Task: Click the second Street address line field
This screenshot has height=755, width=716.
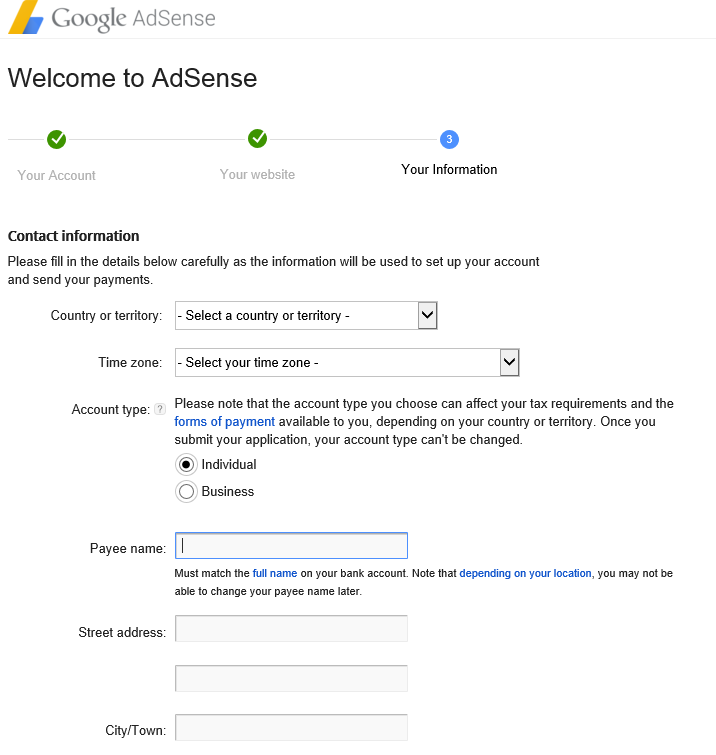Action: (x=291, y=678)
